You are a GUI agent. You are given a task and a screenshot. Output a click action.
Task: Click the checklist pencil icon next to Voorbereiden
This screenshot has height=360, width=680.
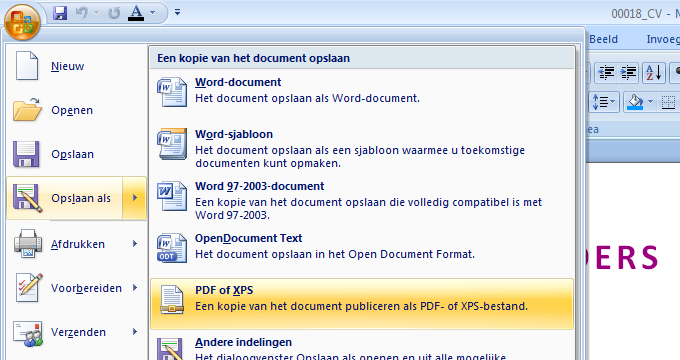coord(29,288)
